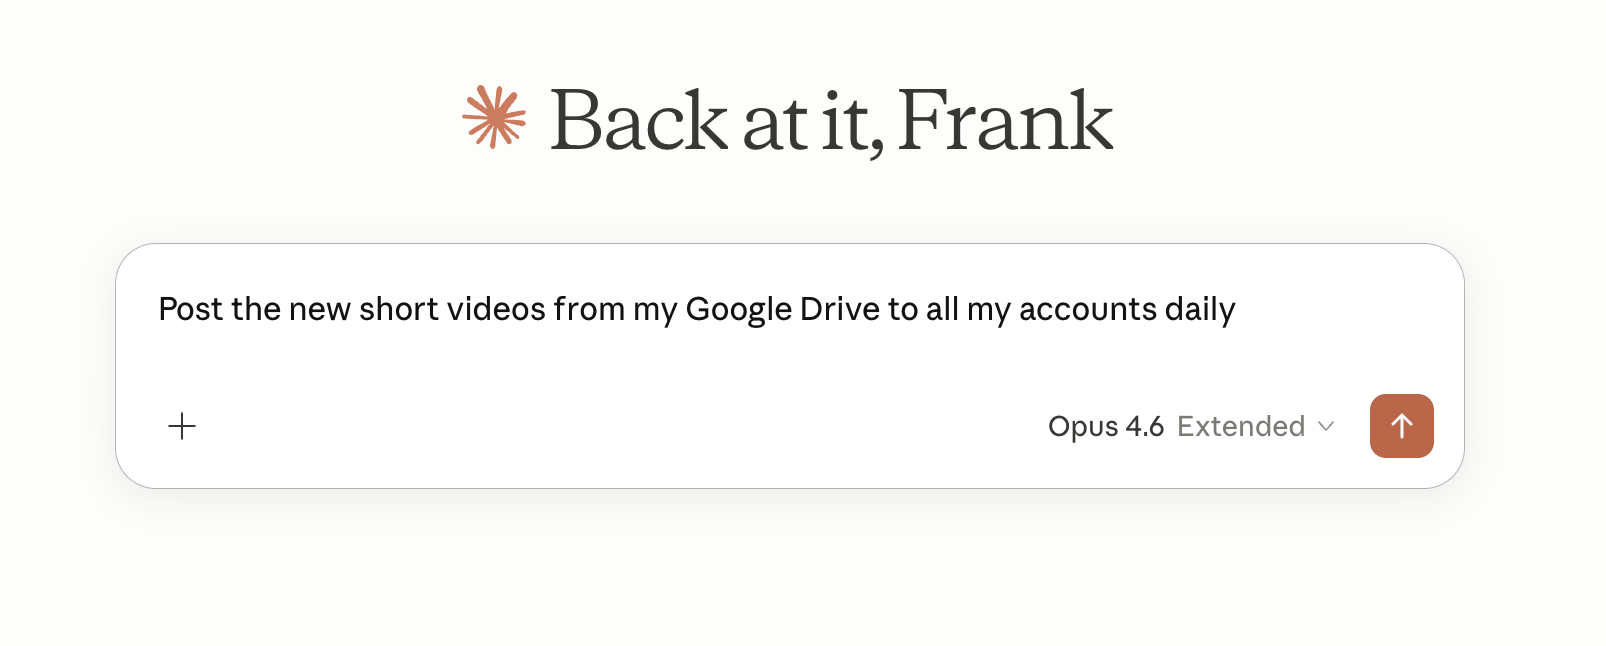This screenshot has height=646, width=1606.
Task: Click the Back at it, Frank heading
Action: tap(830, 120)
